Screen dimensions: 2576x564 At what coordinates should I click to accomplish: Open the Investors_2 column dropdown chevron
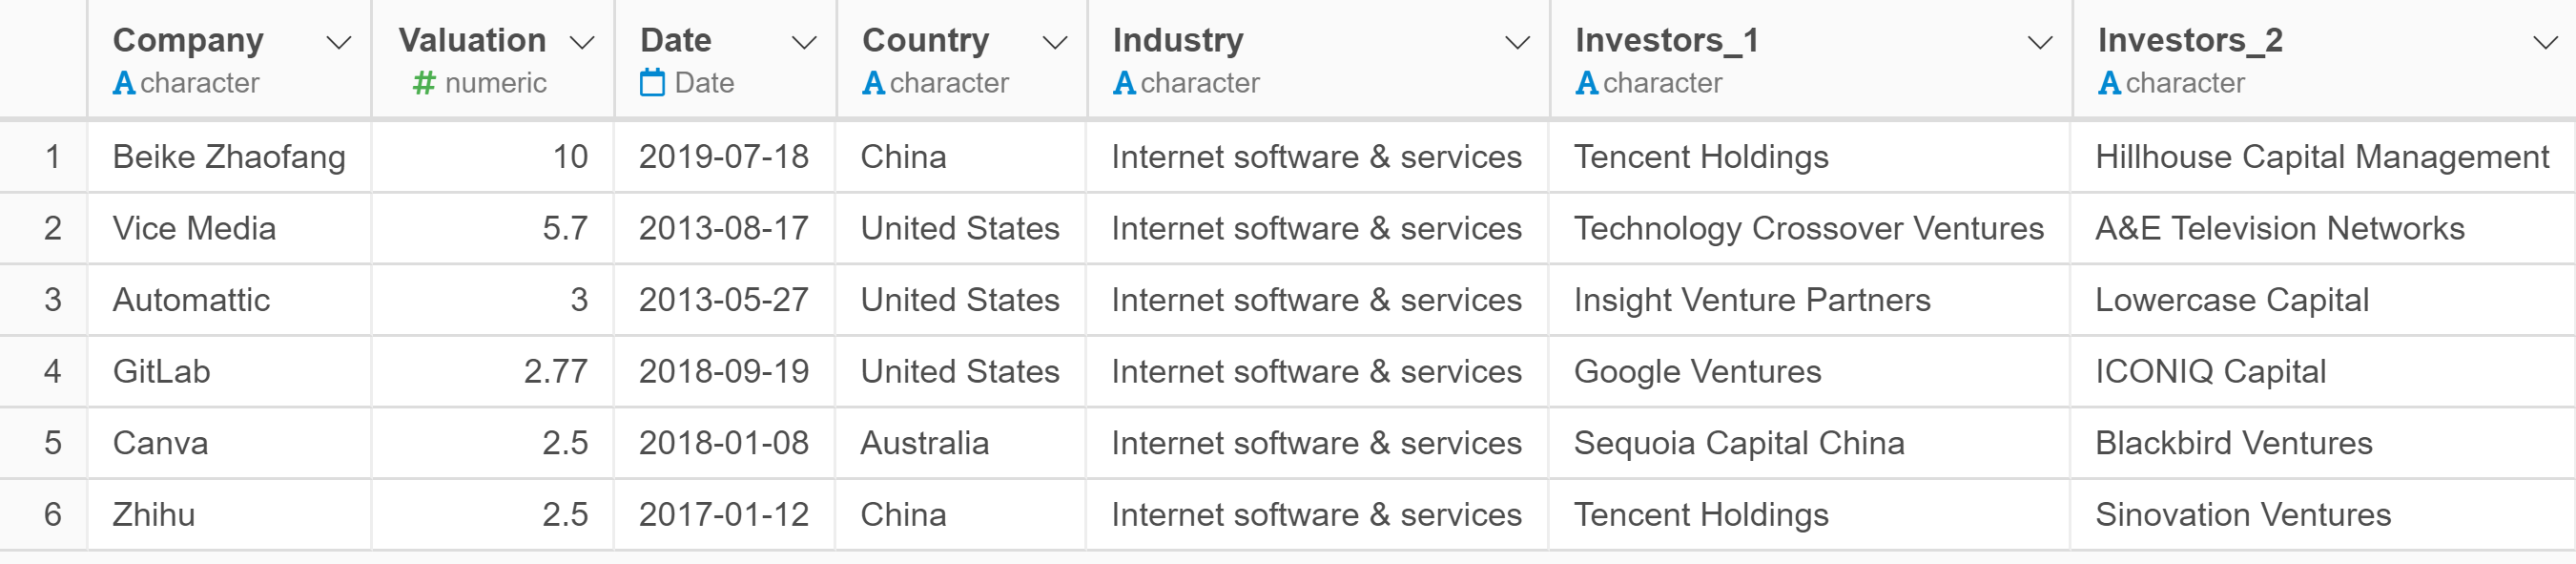[2545, 43]
